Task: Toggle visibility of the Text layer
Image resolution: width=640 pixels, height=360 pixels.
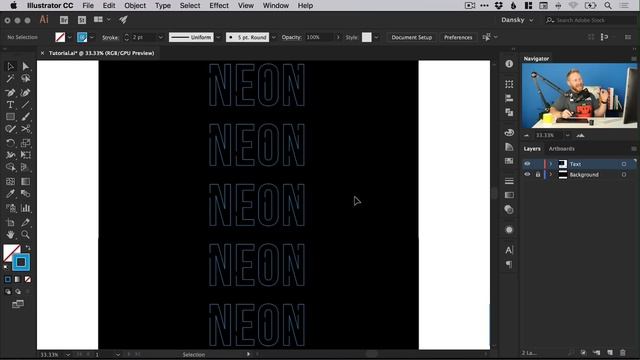Action: (527, 164)
